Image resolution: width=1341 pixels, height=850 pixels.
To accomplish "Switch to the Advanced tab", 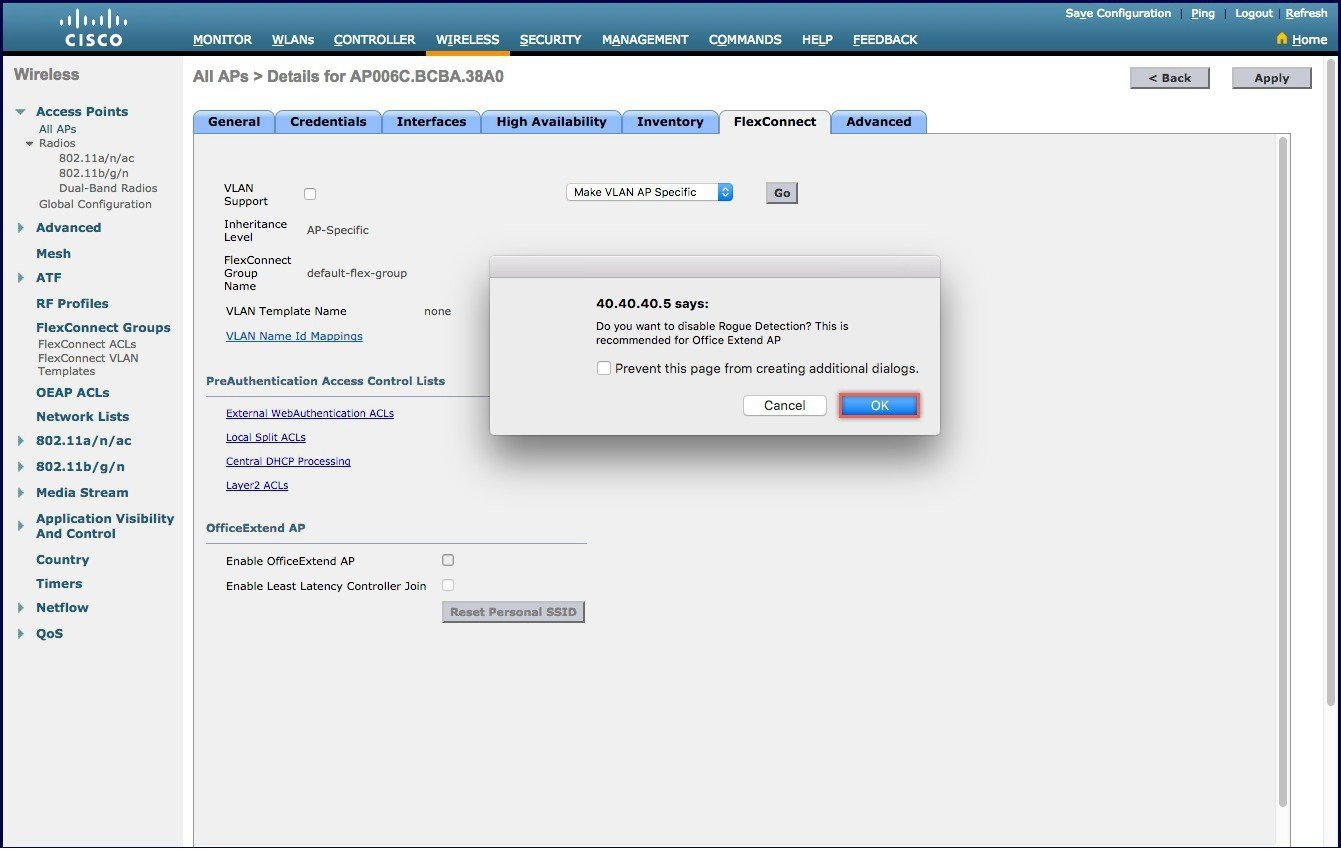I will pyautogui.click(x=879, y=122).
